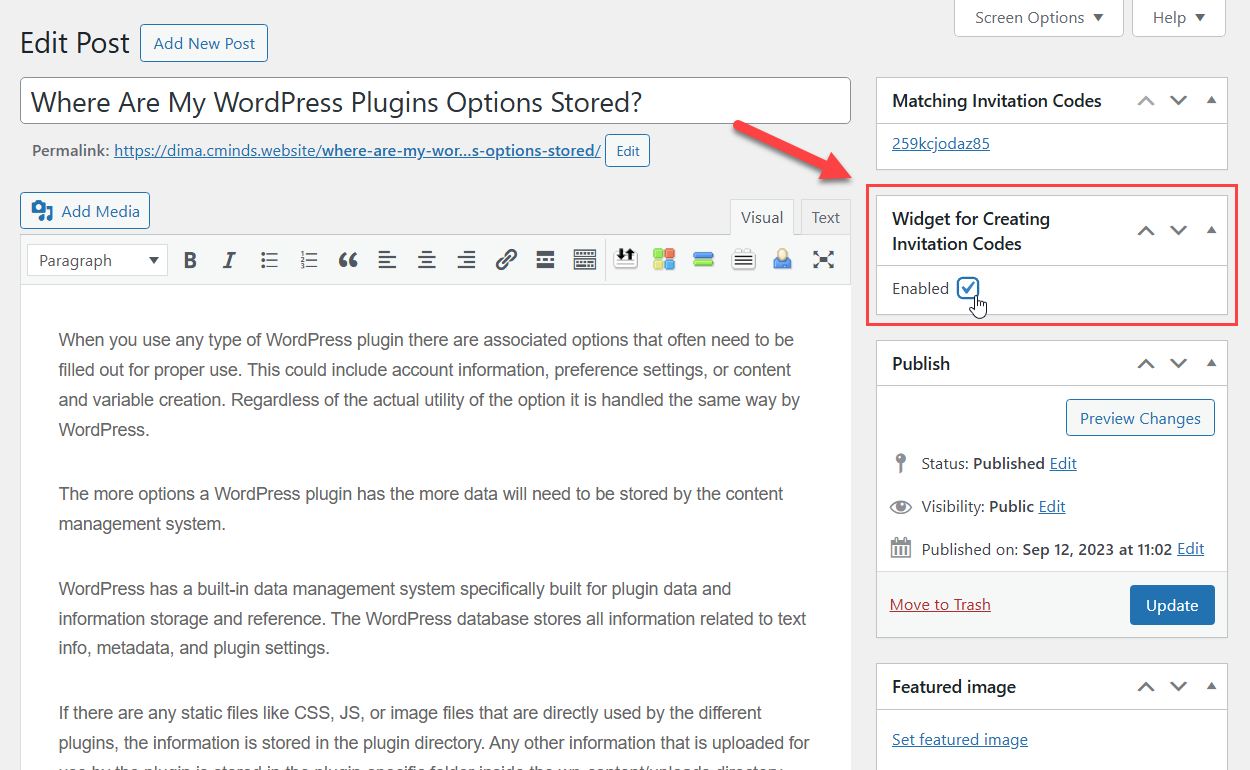The height and width of the screenshot is (770, 1250).
Task: Click the blue user silhouette icon
Action: click(x=782, y=260)
